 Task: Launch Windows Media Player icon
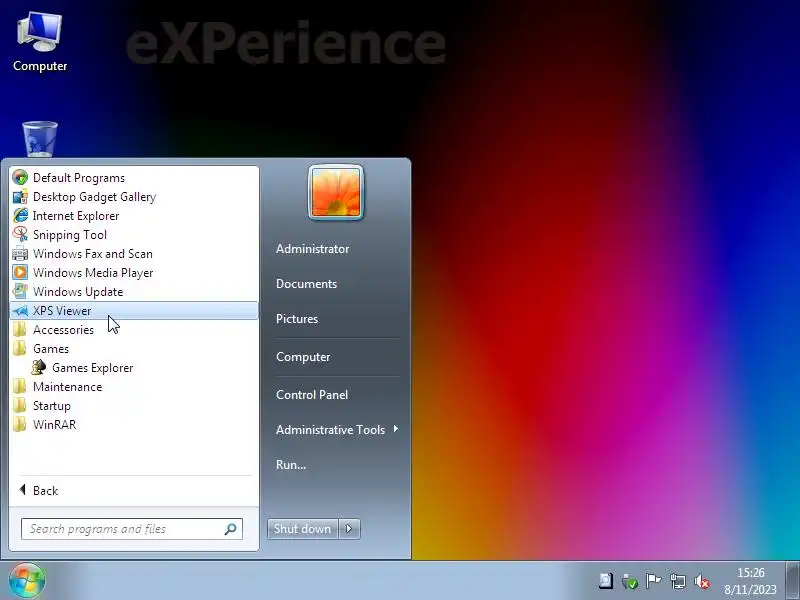click(20, 272)
